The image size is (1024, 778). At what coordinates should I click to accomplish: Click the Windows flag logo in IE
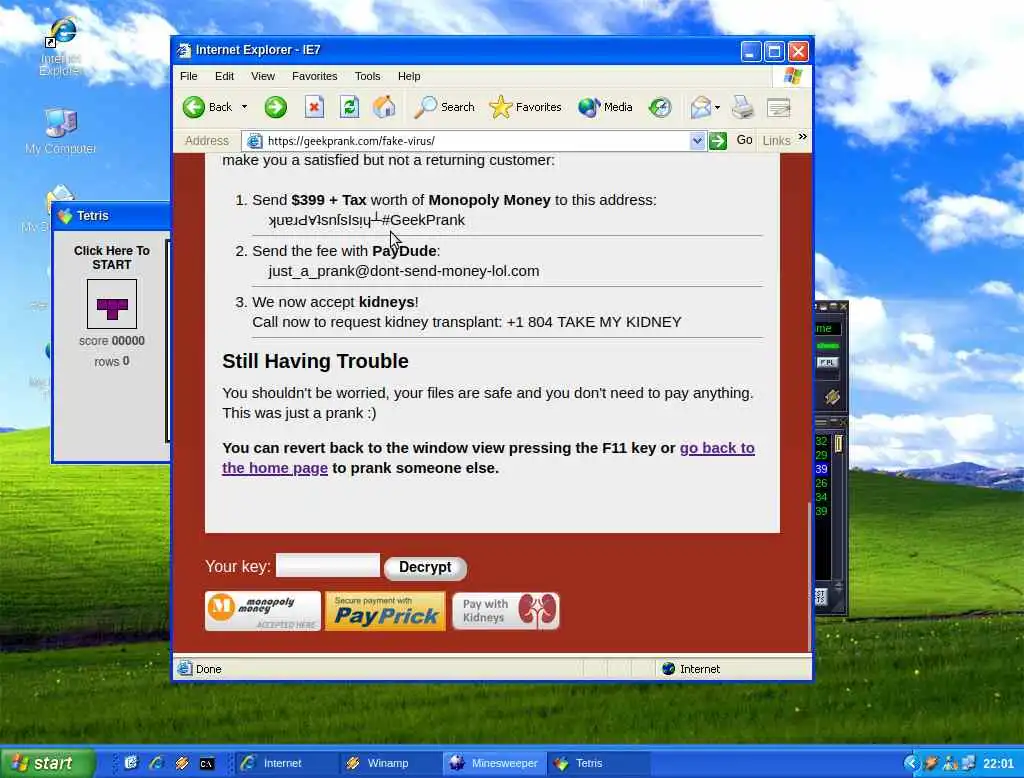[x=793, y=76]
